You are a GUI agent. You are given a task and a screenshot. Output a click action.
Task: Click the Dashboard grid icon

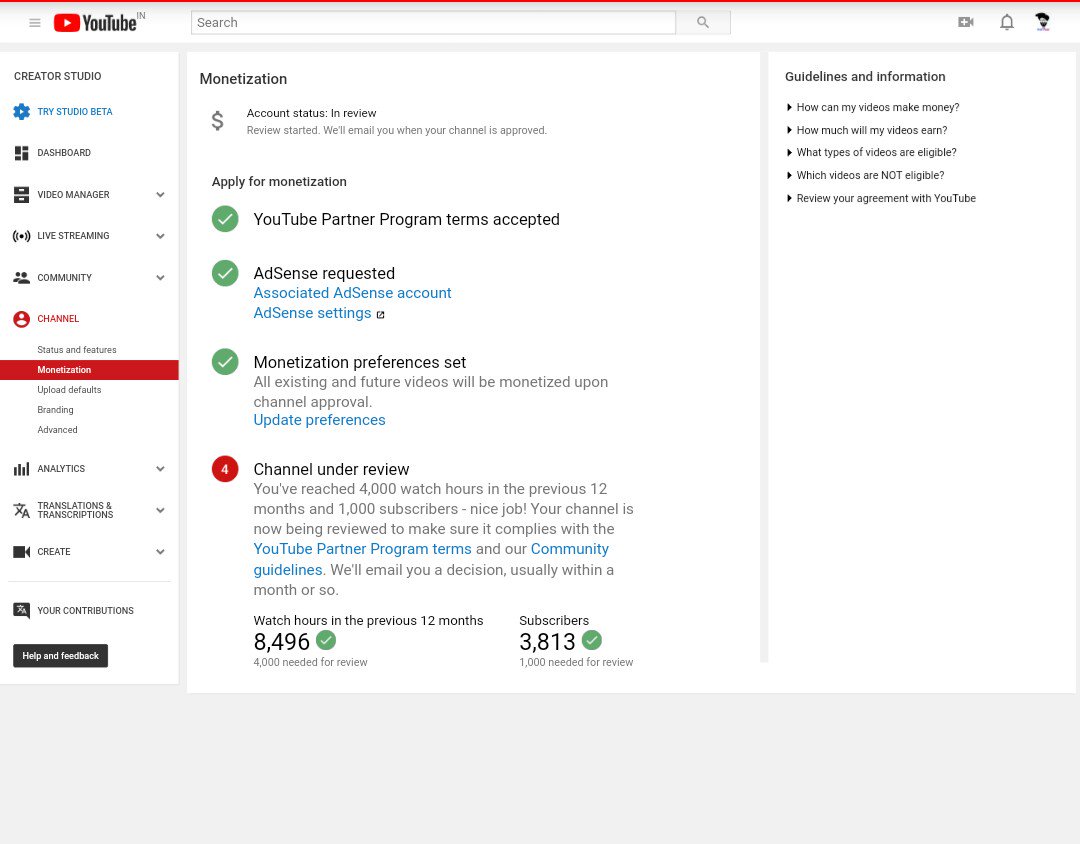point(21,153)
